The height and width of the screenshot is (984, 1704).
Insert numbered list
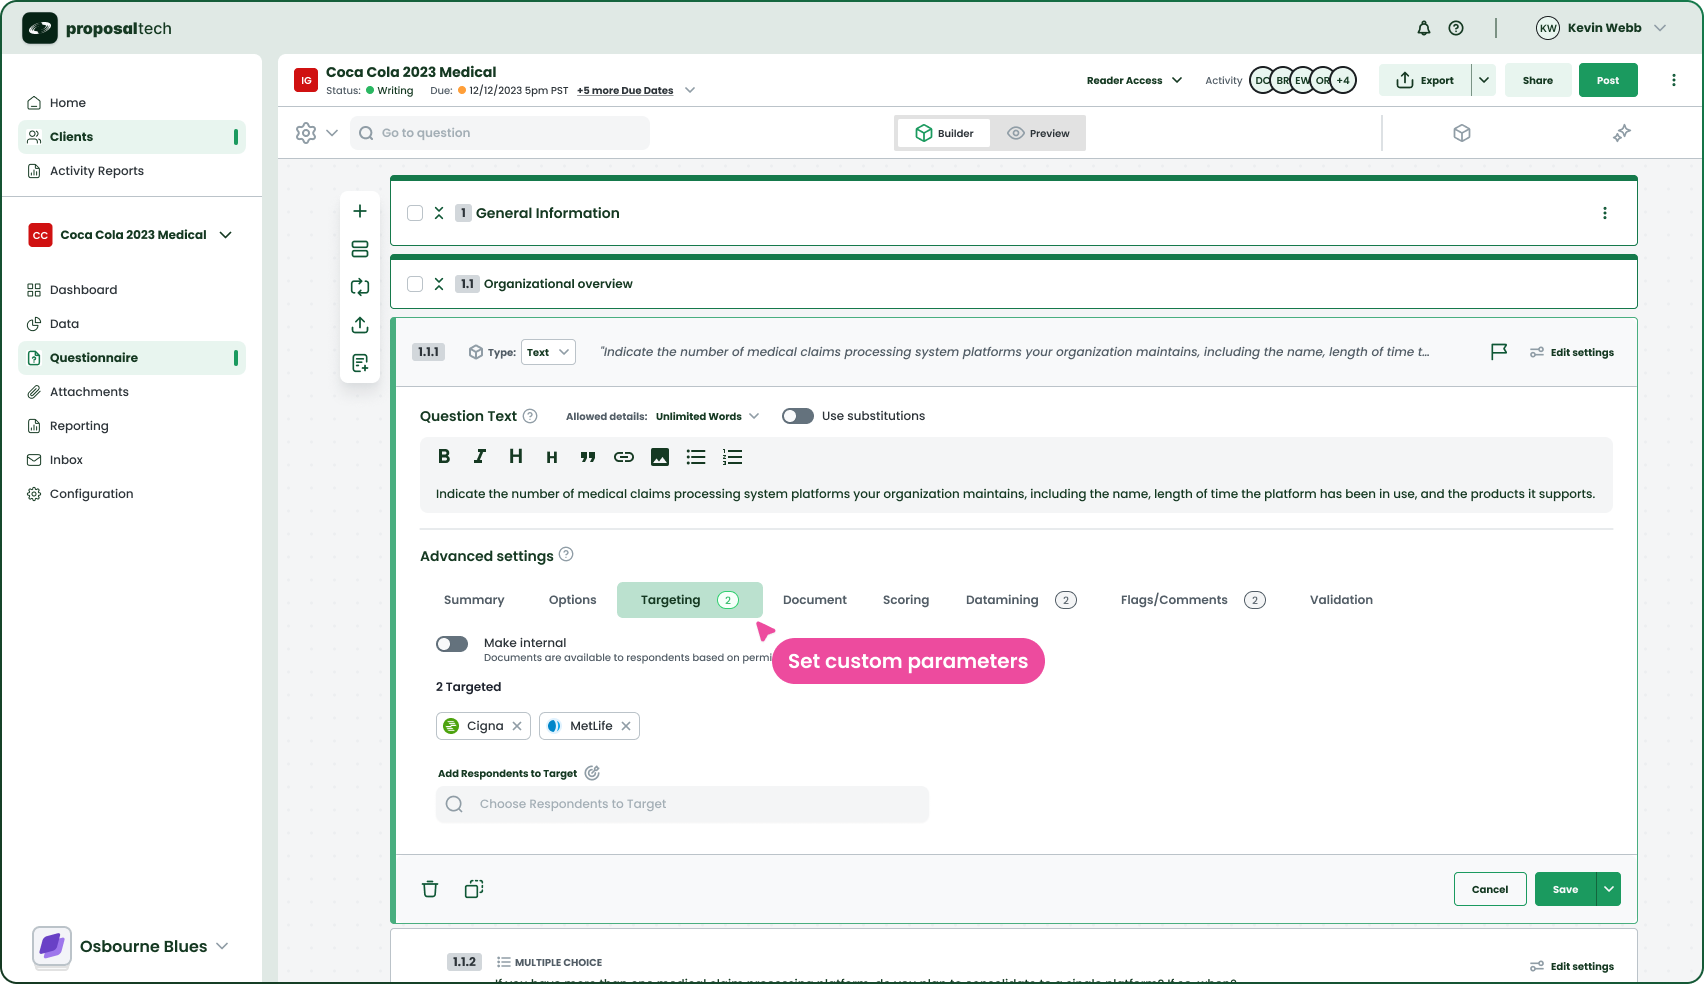click(x=732, y=457)
